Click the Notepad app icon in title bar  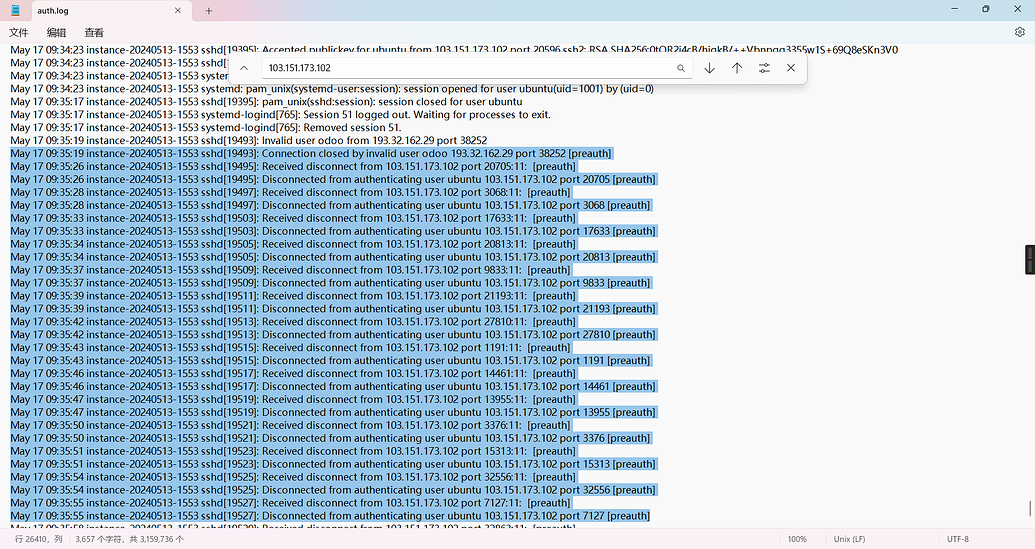coord(15,10)
